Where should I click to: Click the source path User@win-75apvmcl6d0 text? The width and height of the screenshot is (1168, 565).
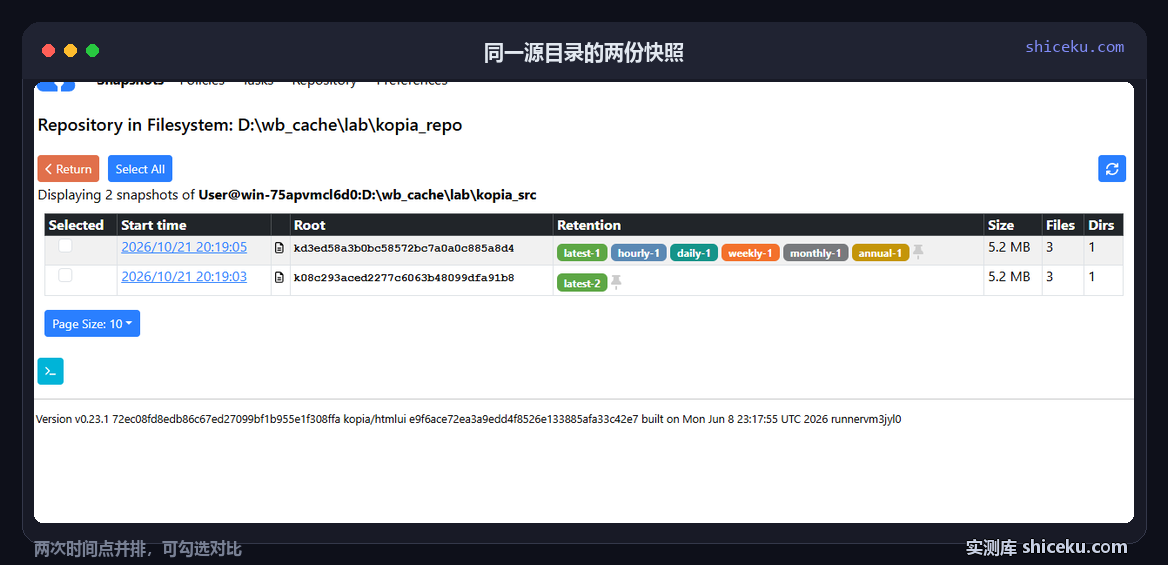[x=367, y=195]
